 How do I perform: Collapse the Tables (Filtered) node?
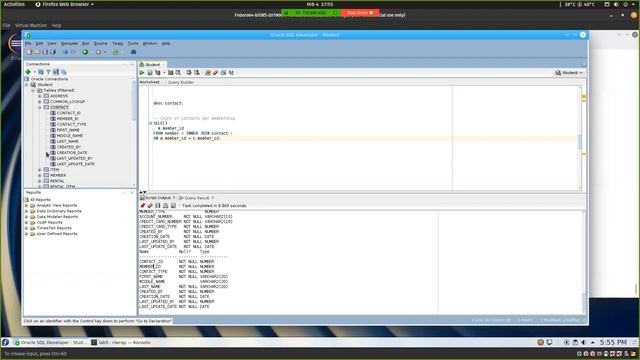33,90
